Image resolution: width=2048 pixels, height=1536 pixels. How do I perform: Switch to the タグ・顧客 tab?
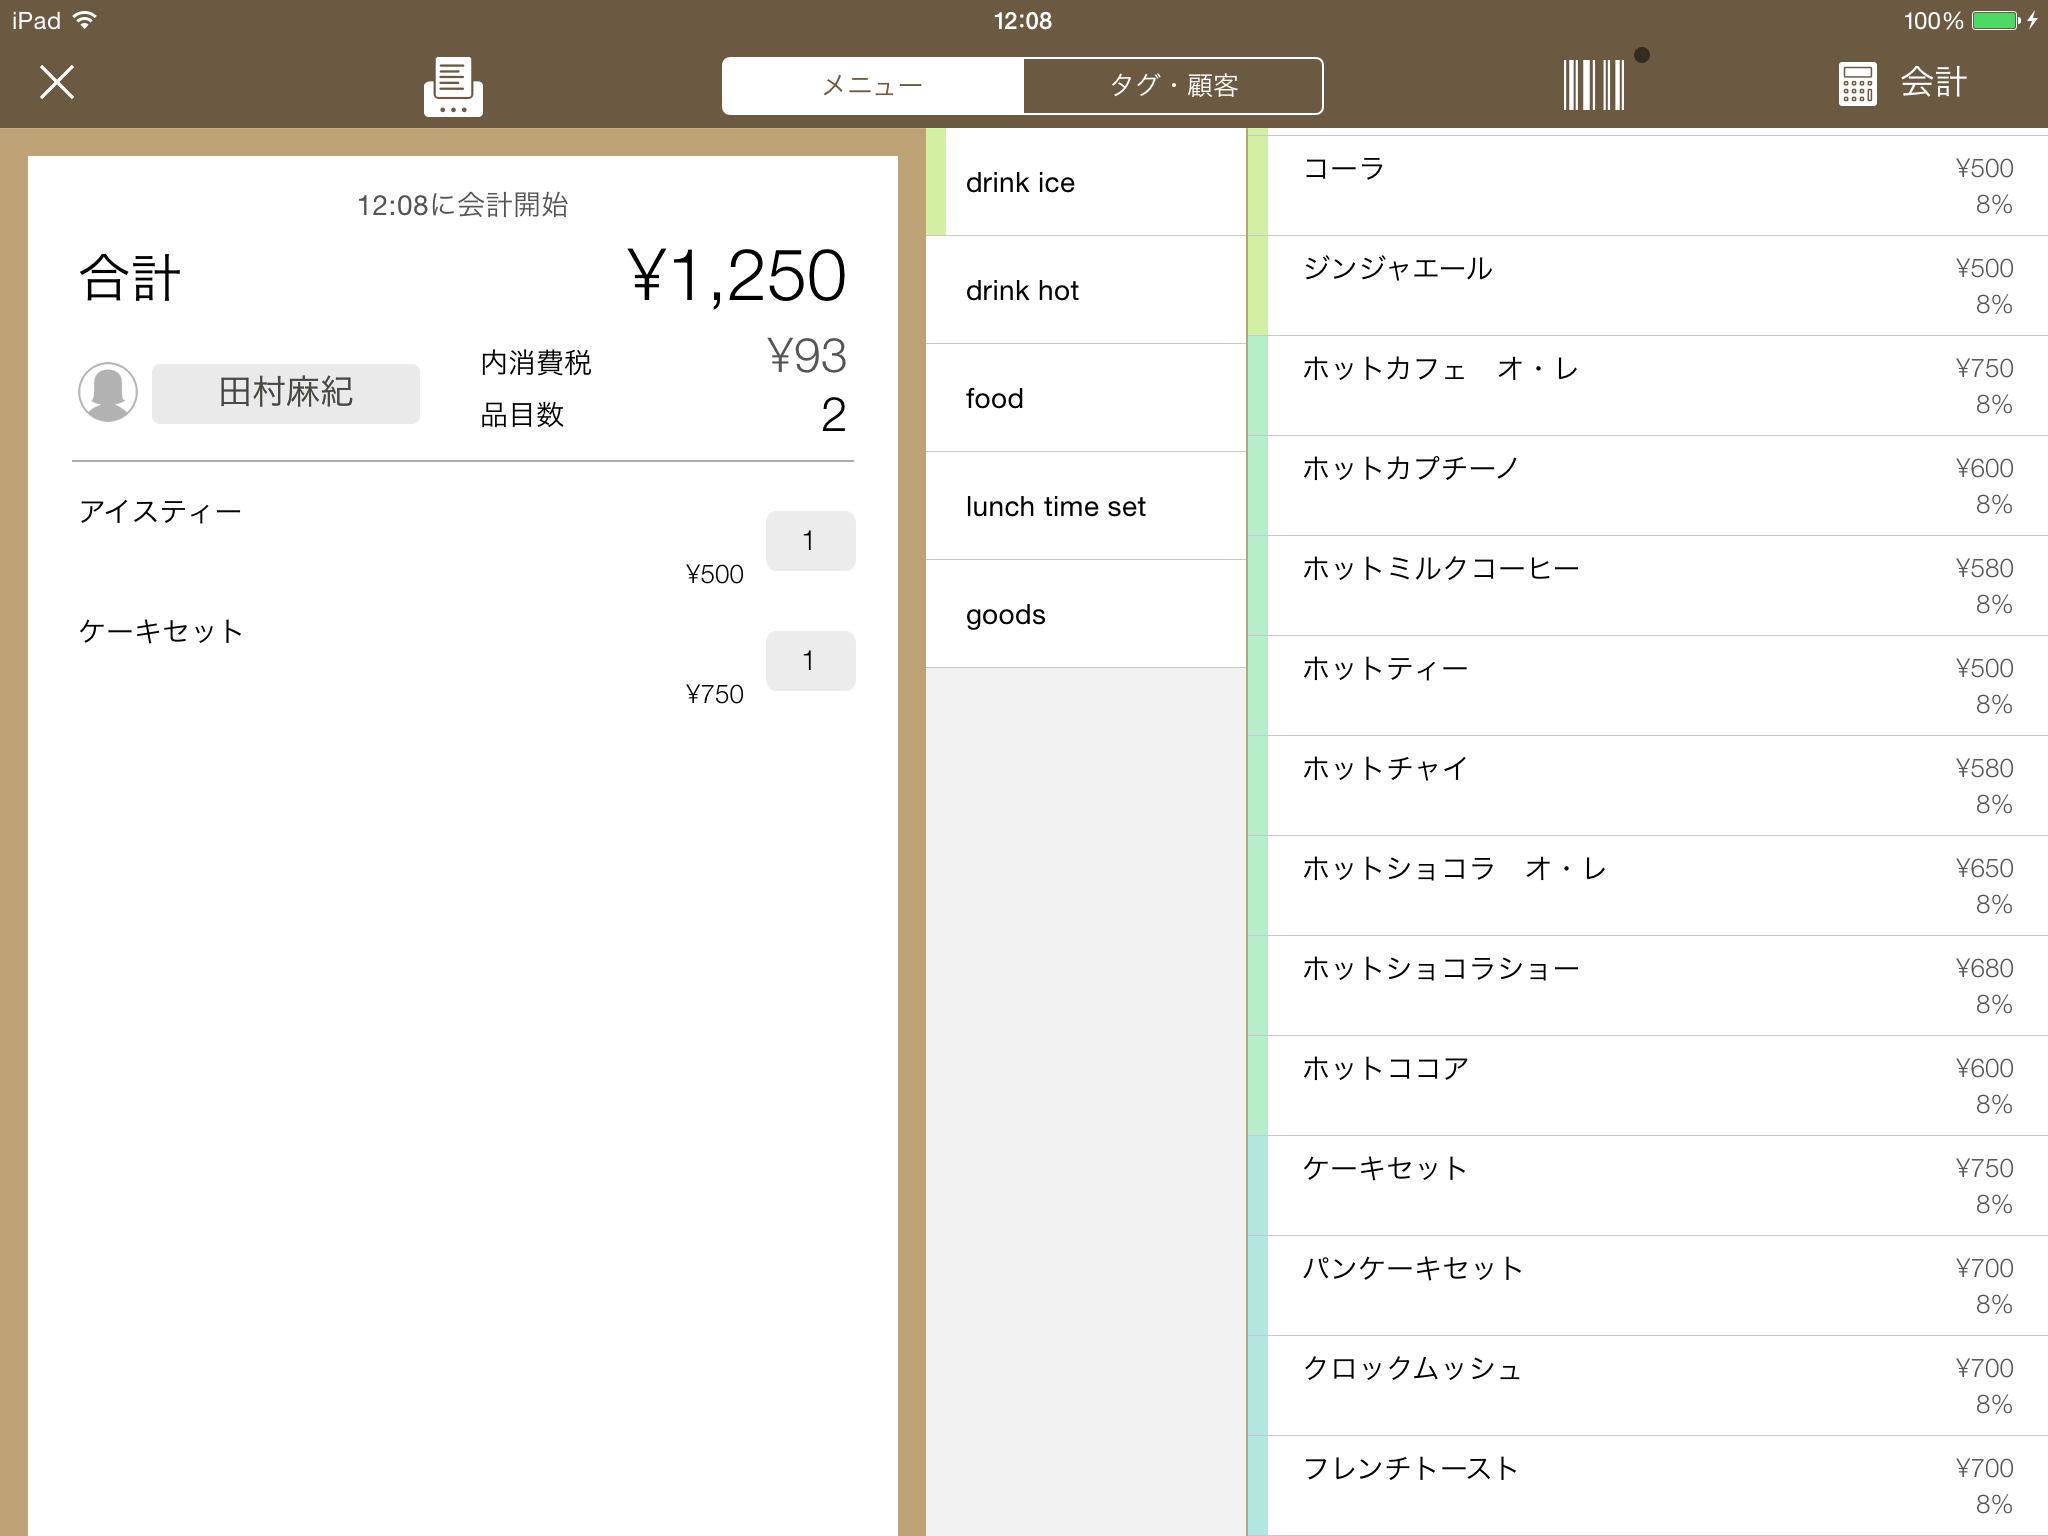pos(1173,86)
